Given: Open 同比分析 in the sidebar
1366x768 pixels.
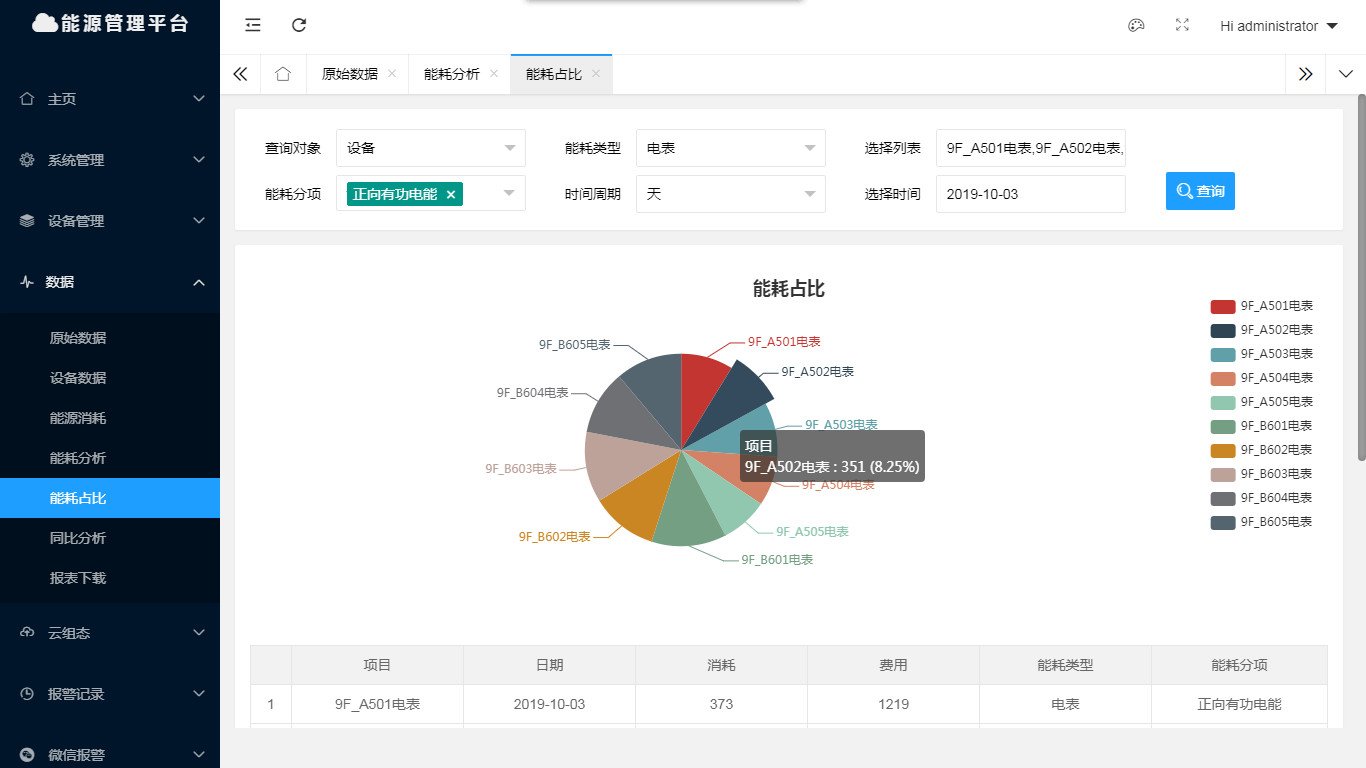Looking at the screenshot, I should [x=78, y=538].
